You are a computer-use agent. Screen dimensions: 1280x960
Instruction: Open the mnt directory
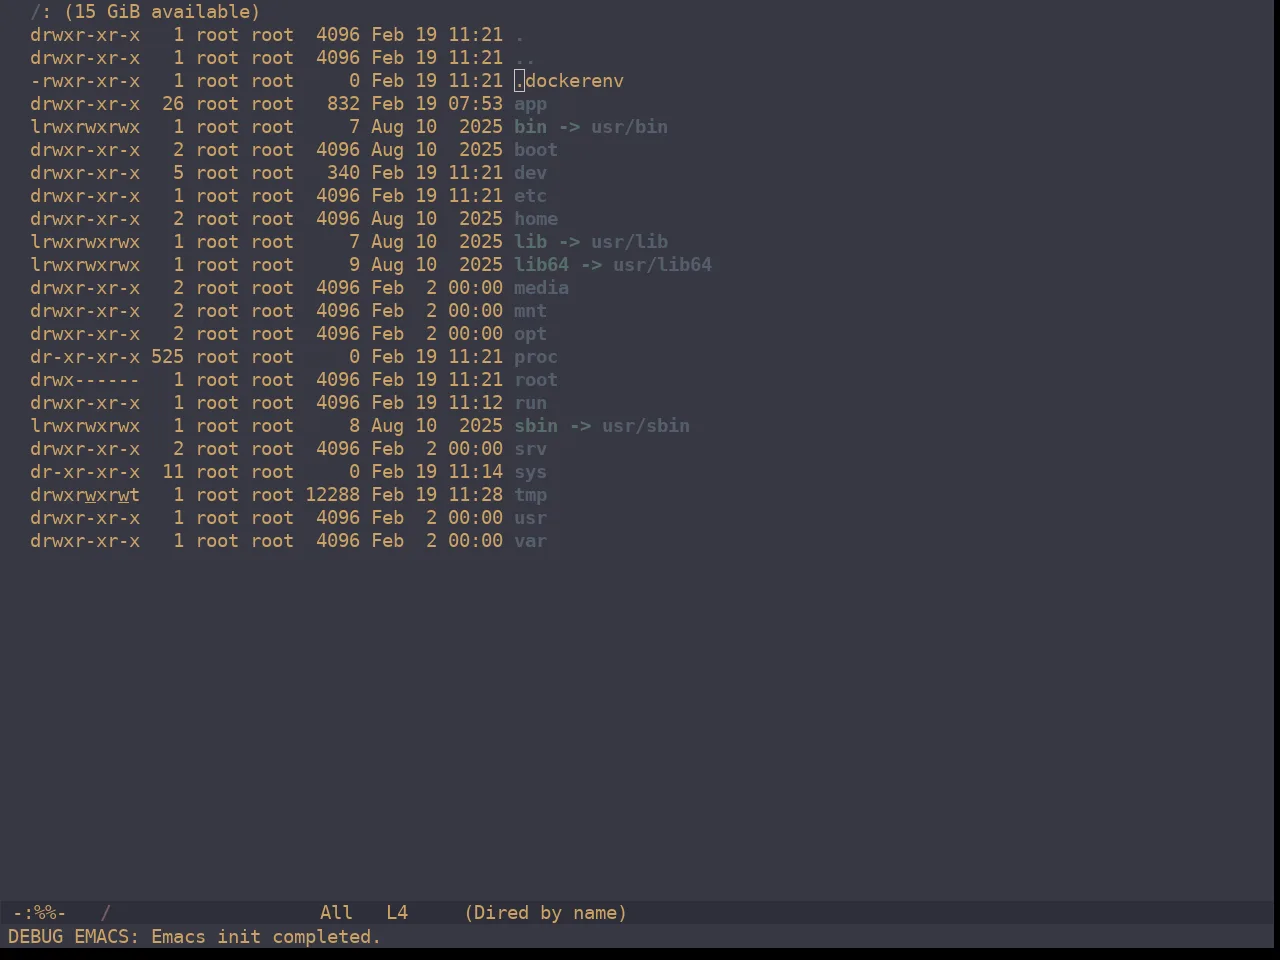tap(530, 311)
